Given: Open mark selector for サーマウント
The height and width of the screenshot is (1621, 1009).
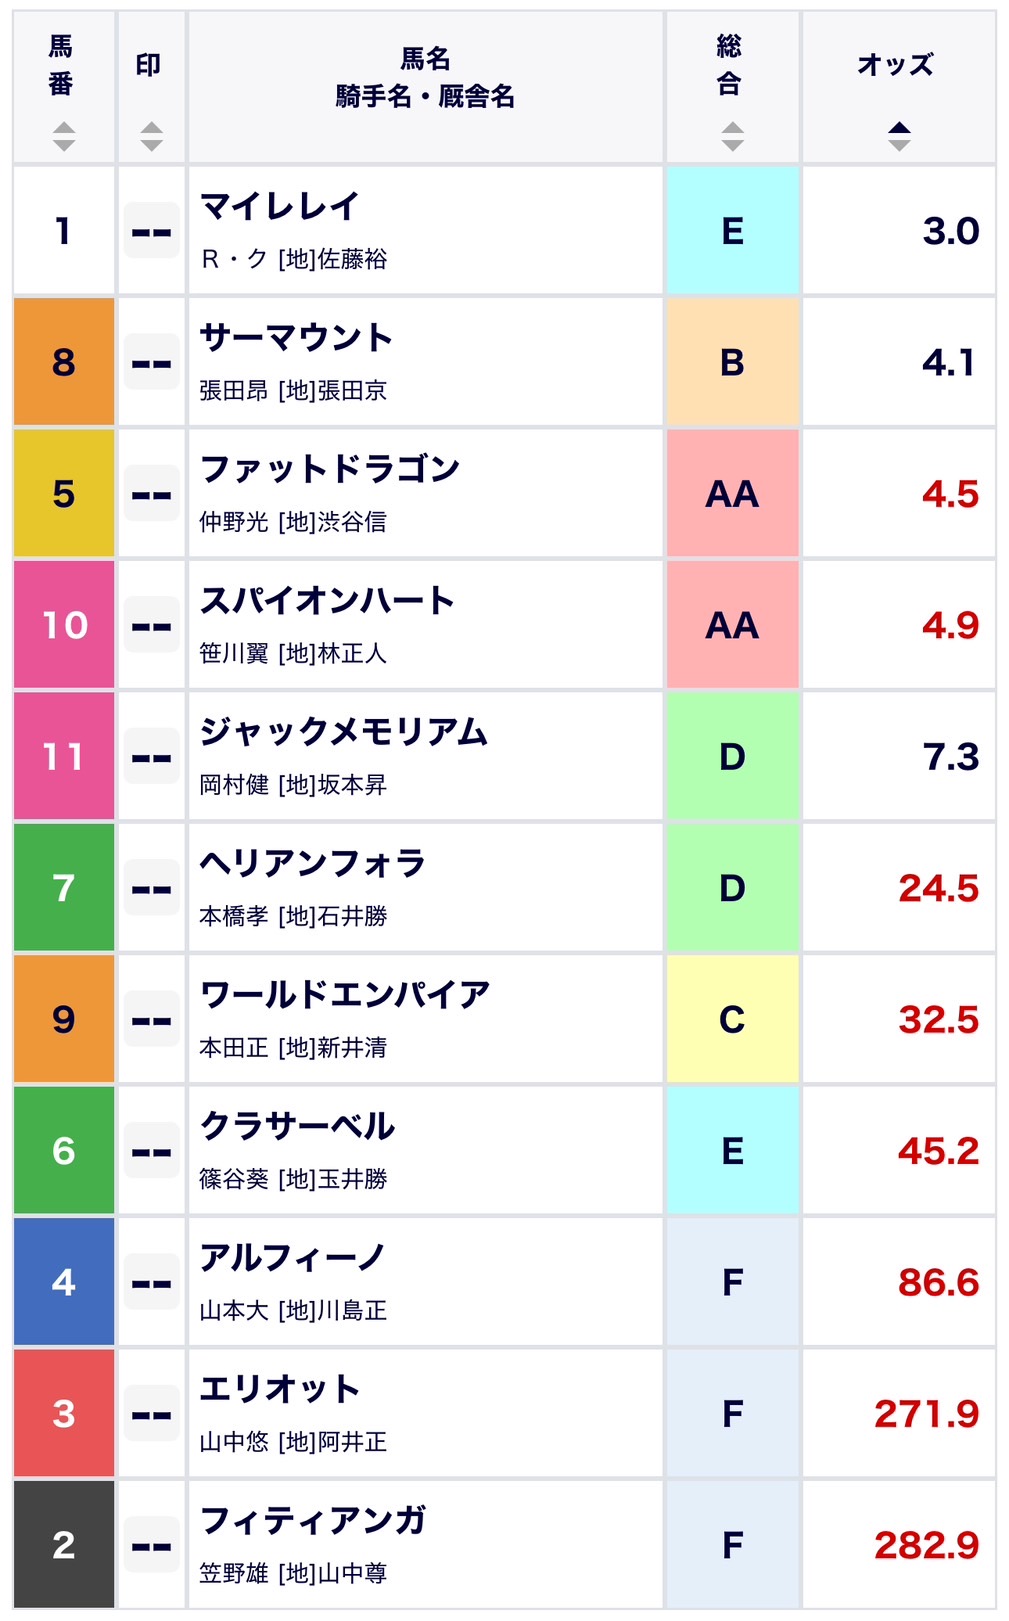Looking at the screenshot, I should tap(151, 362).
